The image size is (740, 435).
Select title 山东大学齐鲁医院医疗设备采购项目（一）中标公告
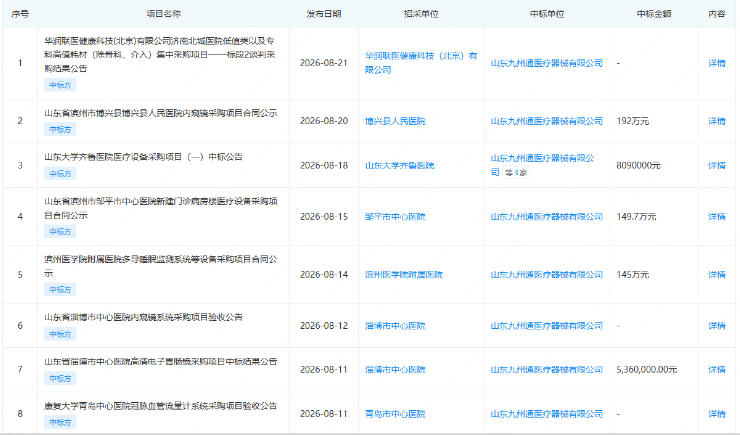click(x=143, y=157)
